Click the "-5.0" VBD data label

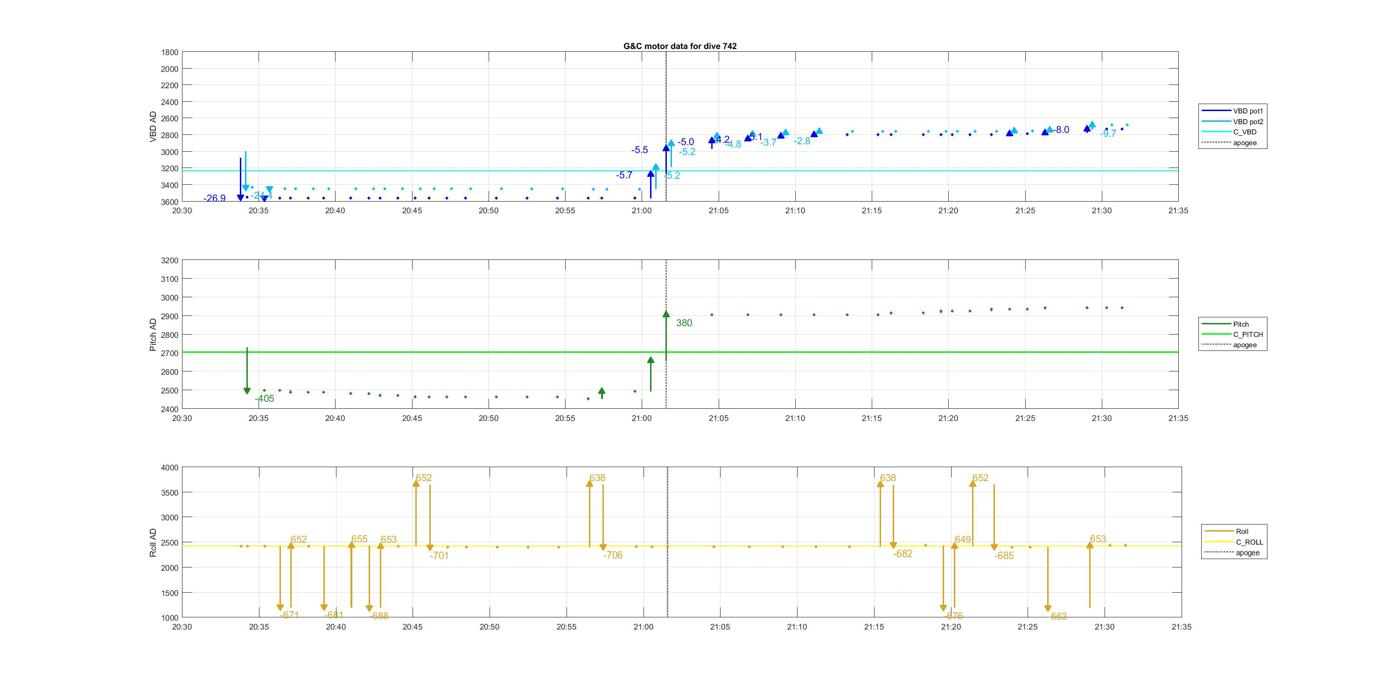coord(686,142)
